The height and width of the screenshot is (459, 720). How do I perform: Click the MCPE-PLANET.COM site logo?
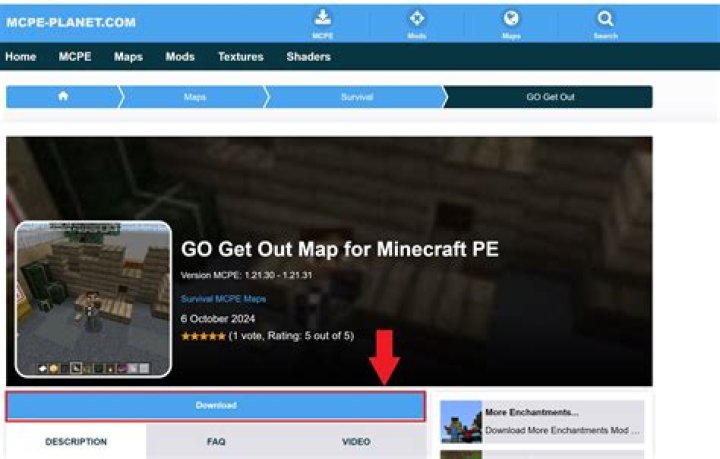[x=71, y=22]
